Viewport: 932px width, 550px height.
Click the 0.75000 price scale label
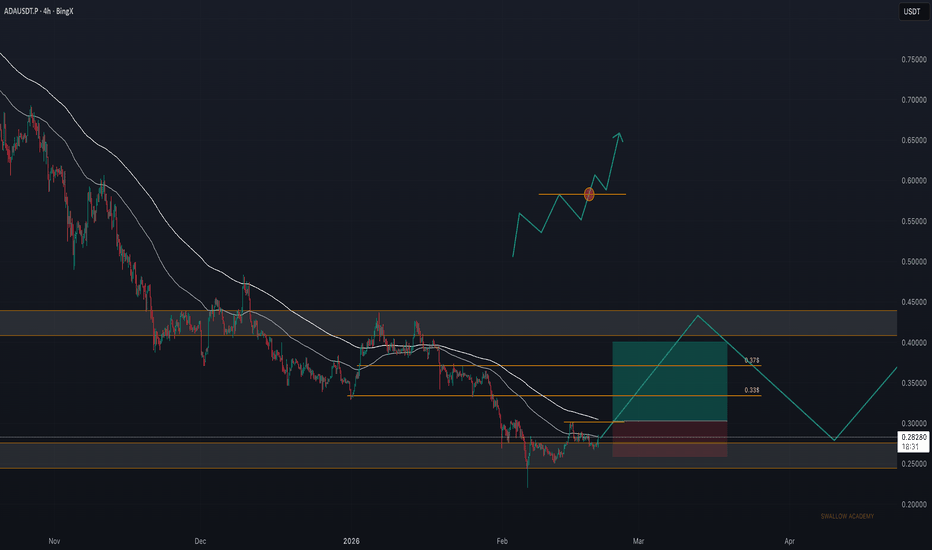pos(910,60)
